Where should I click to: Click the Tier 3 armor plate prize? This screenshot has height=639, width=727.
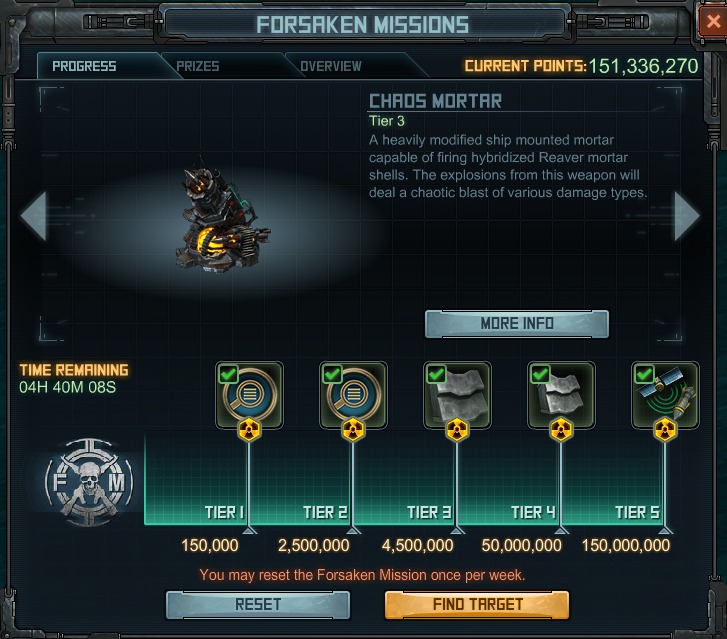(457, 395)
